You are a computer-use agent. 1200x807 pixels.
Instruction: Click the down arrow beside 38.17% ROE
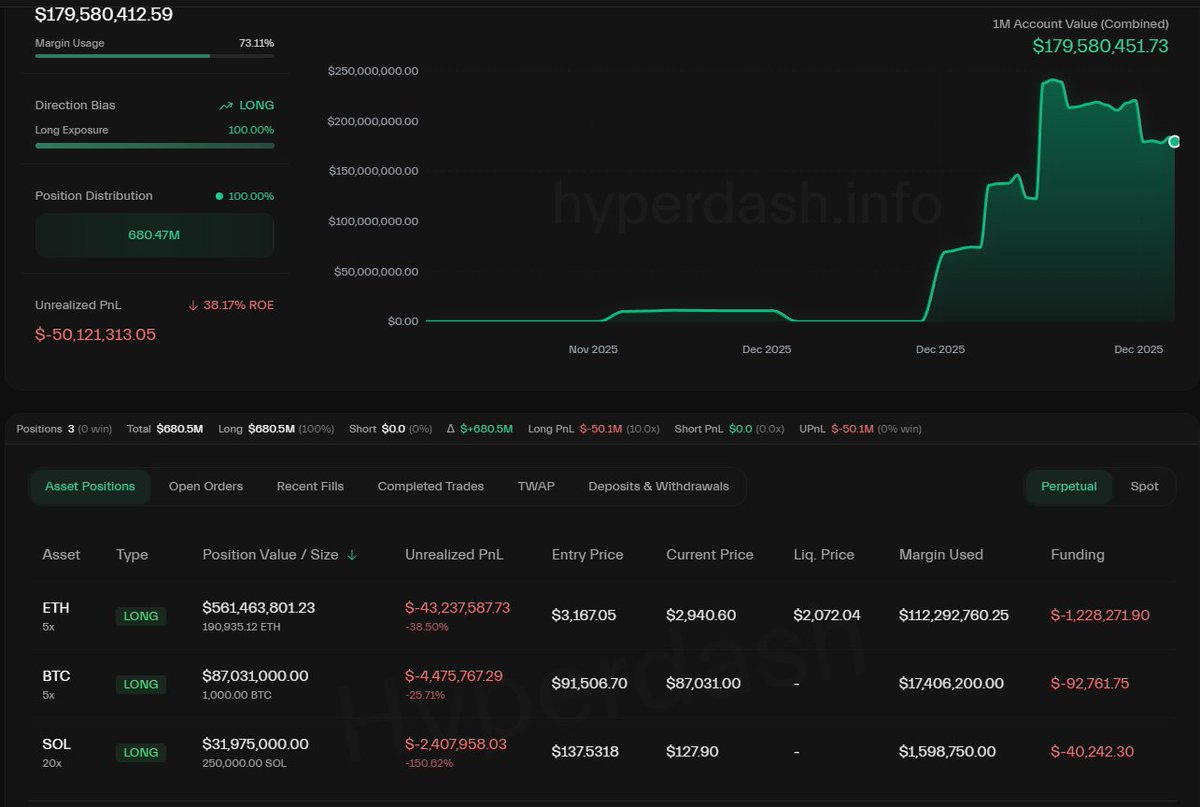(192, 305)
